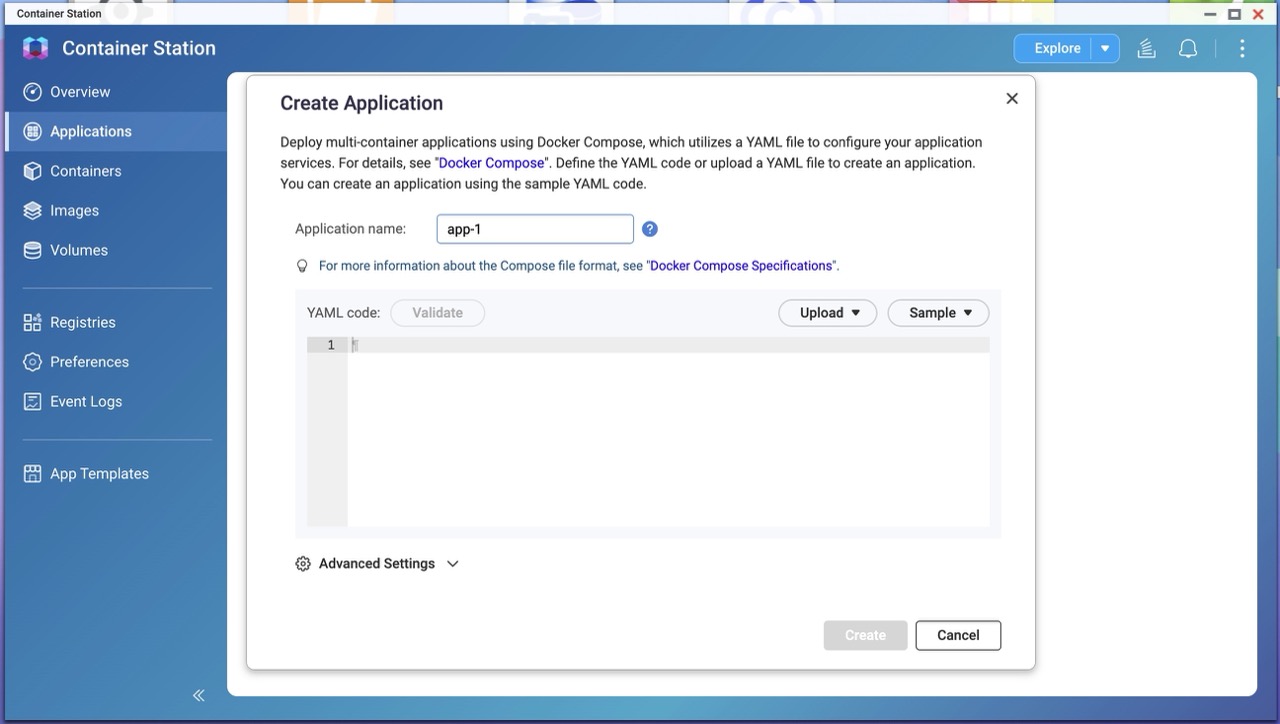1280x724 pixels.
Task: Click the Container Station logo icon
Action: click(35, 48)
